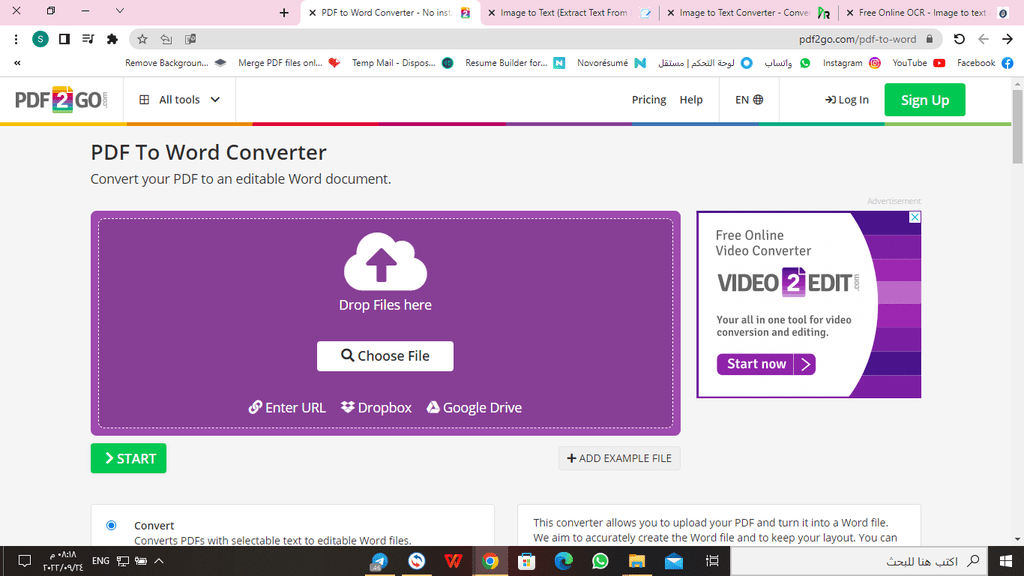Close the Free Online OCR tab
Screen dimensions: 1024x576
point(850,12)
